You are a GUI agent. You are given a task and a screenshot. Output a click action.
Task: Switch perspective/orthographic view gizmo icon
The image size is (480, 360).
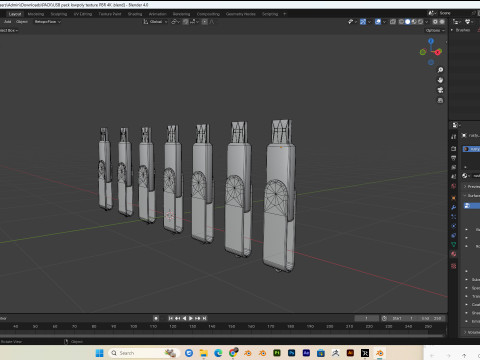(x=440, y=100)
